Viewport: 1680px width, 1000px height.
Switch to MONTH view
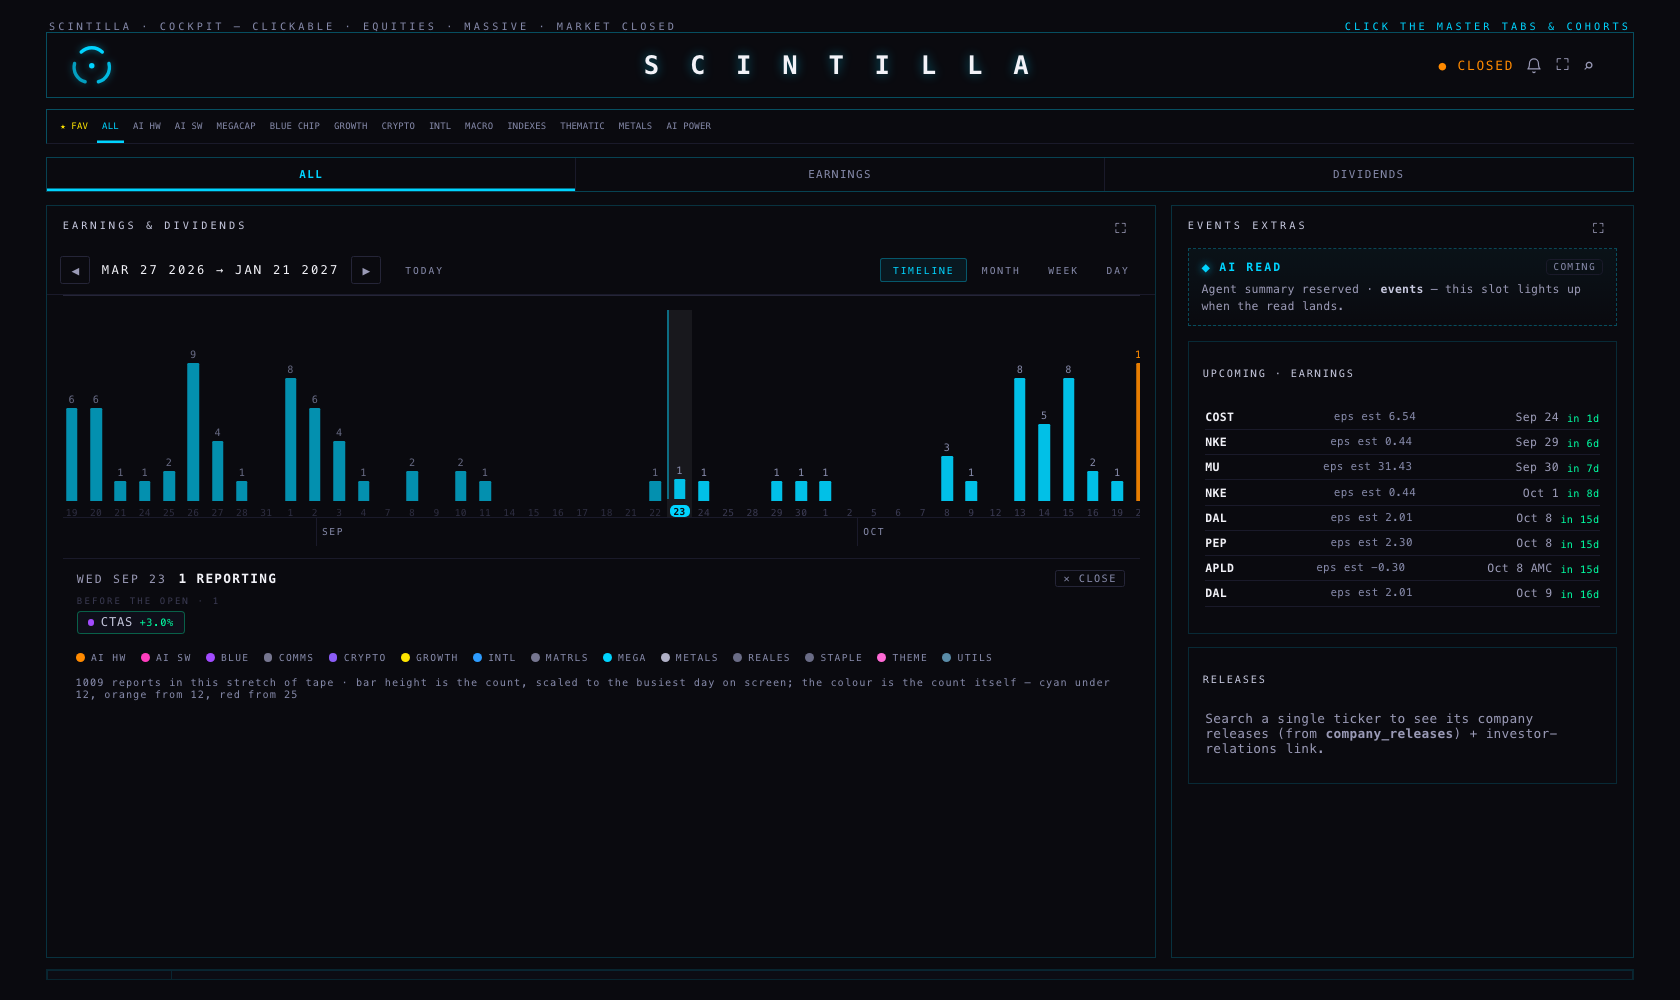[1000, 270]
